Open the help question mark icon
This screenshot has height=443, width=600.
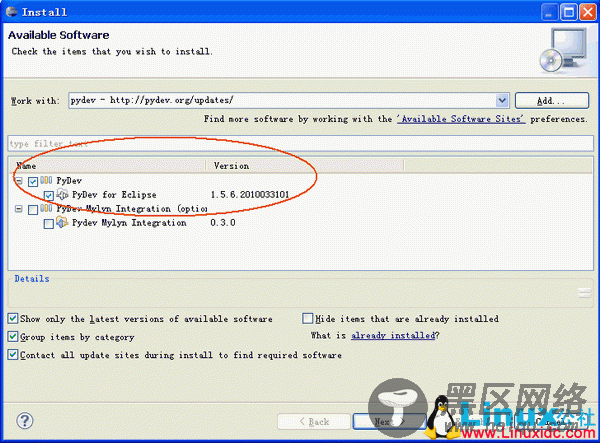point(25,421)
